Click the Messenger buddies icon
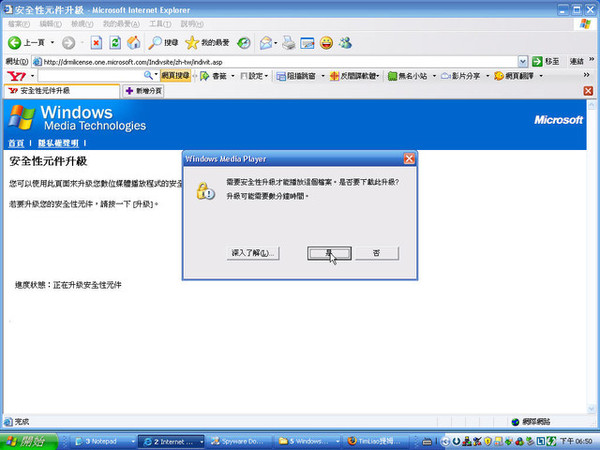The height and width of the screenshot is (450, 600). click(345, 42)
